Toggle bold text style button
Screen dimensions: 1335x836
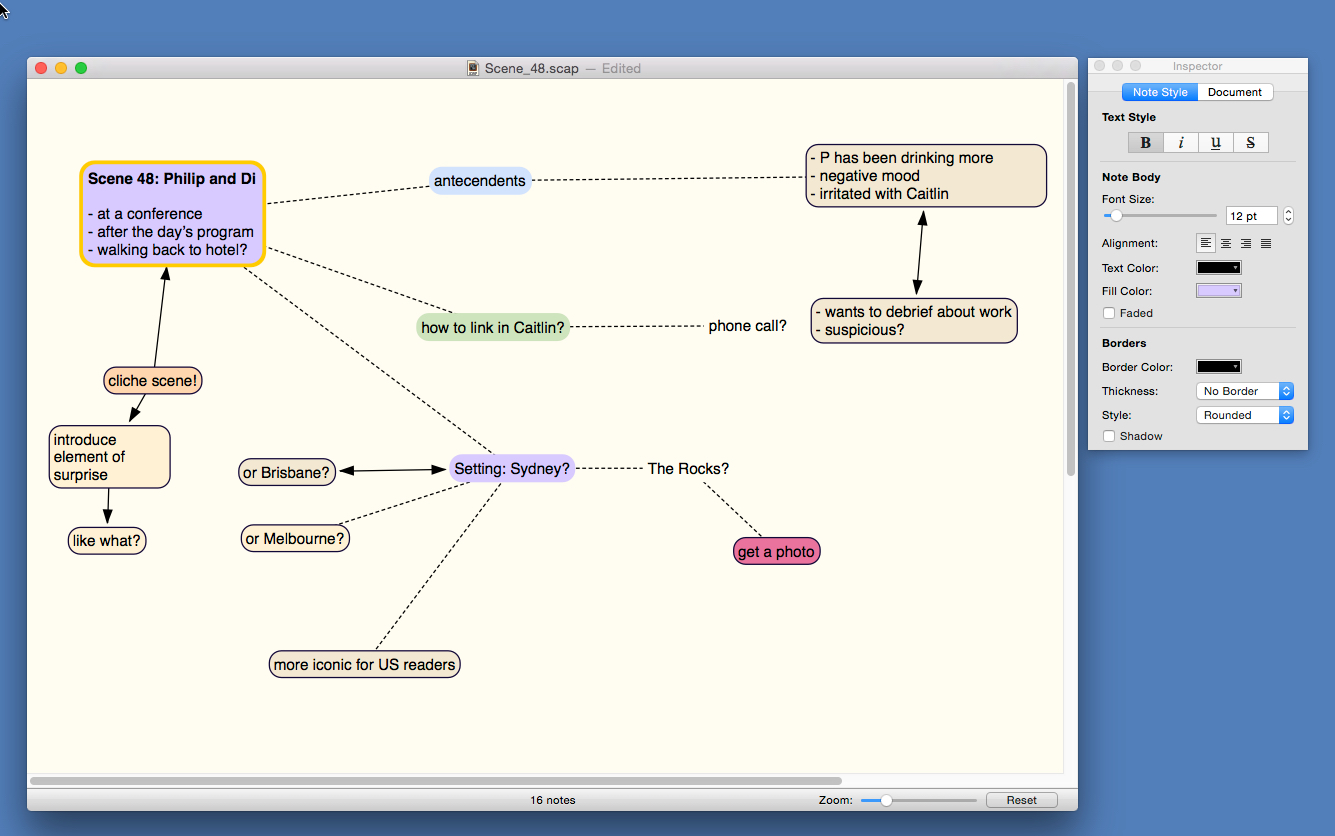1146,143
